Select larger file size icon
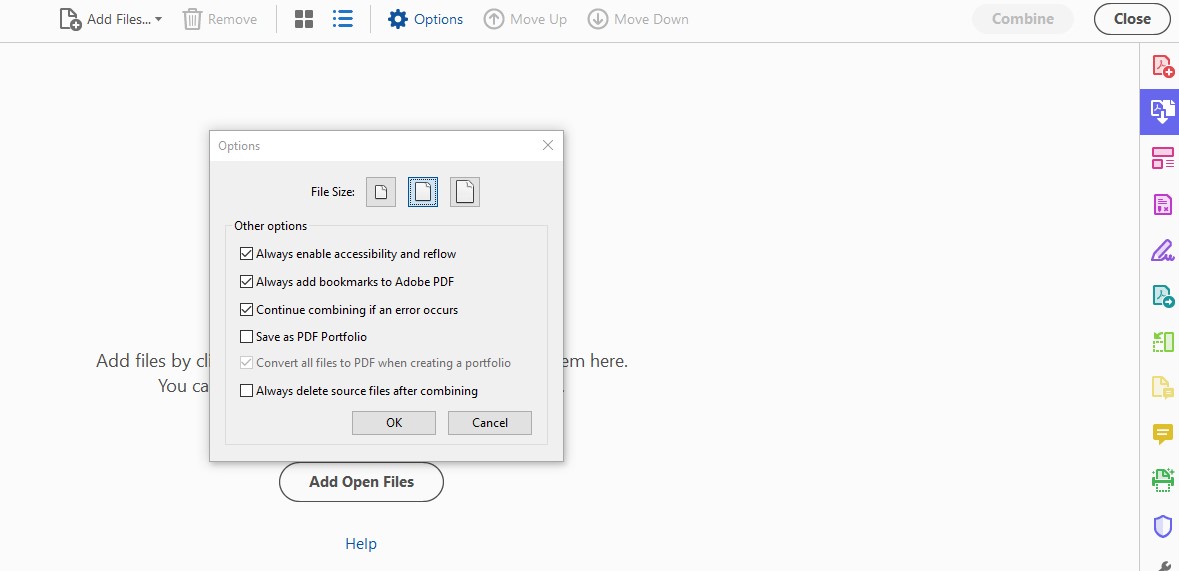Screen dimensions: 1179x571 (x=465, y=192)
